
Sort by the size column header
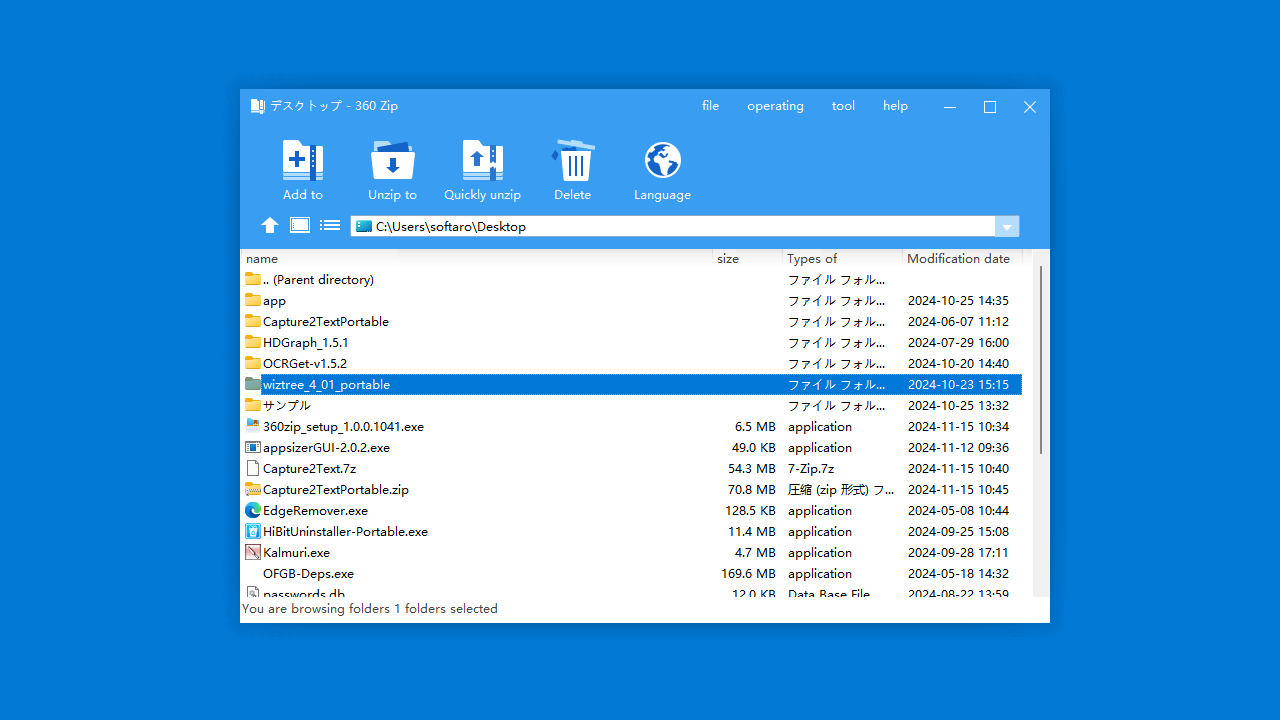pyautogui.click(x=748, y=258)
